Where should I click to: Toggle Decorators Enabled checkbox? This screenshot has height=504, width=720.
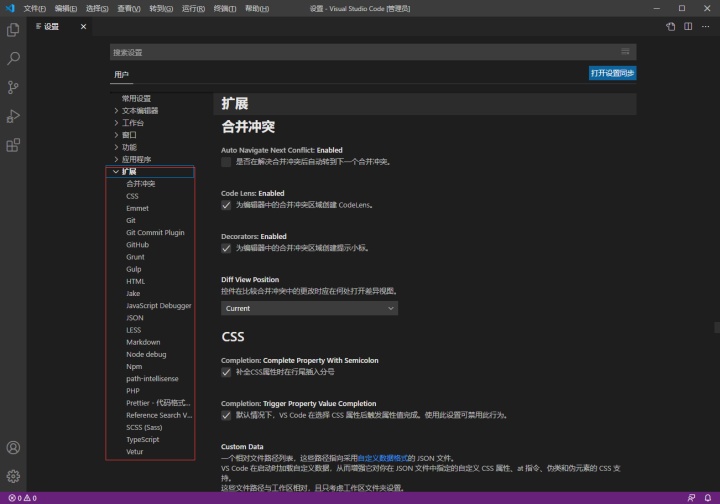click(226, 248)
